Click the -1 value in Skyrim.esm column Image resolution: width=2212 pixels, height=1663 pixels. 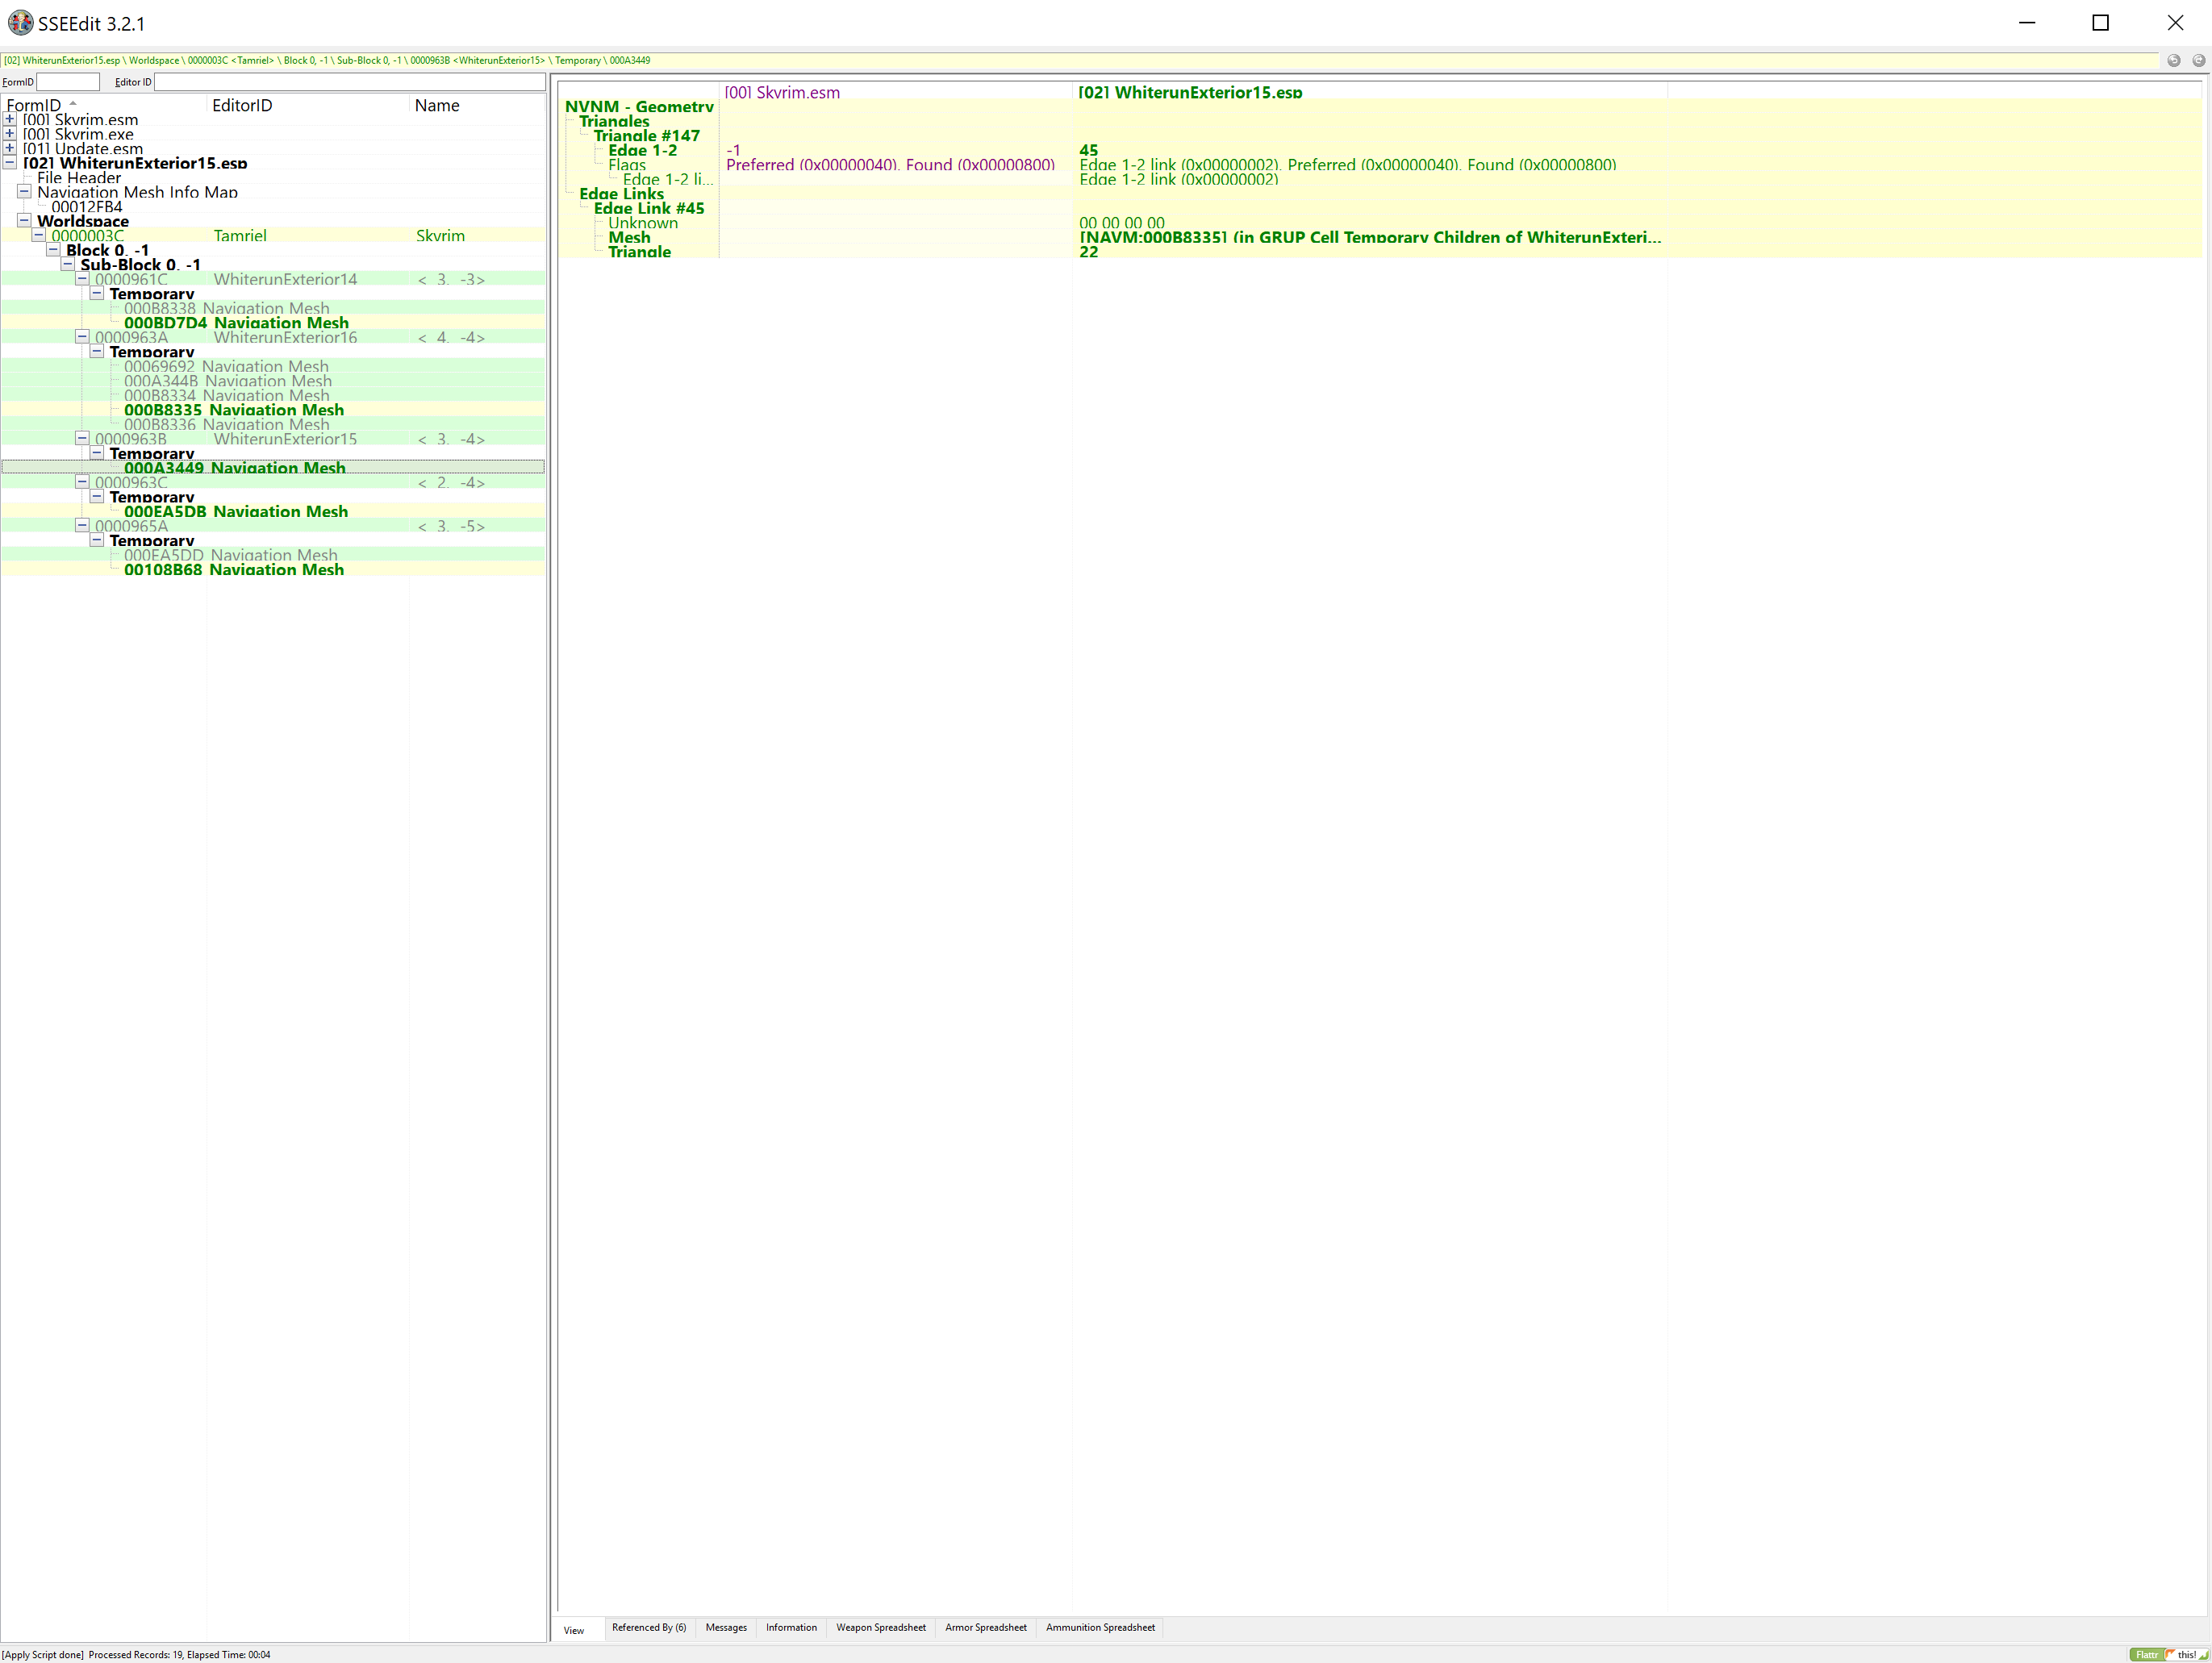click(733, 150)
